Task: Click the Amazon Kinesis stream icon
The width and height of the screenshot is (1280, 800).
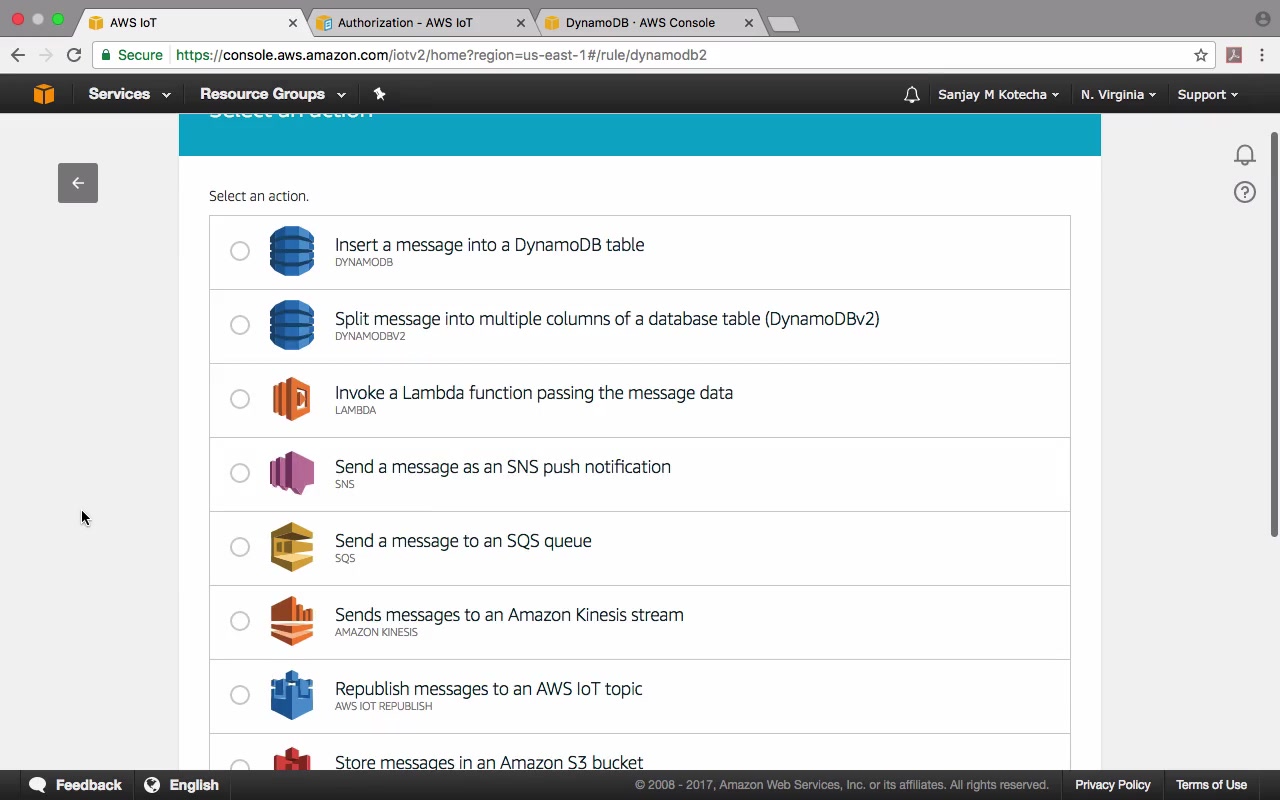Action: coord(292,621)
